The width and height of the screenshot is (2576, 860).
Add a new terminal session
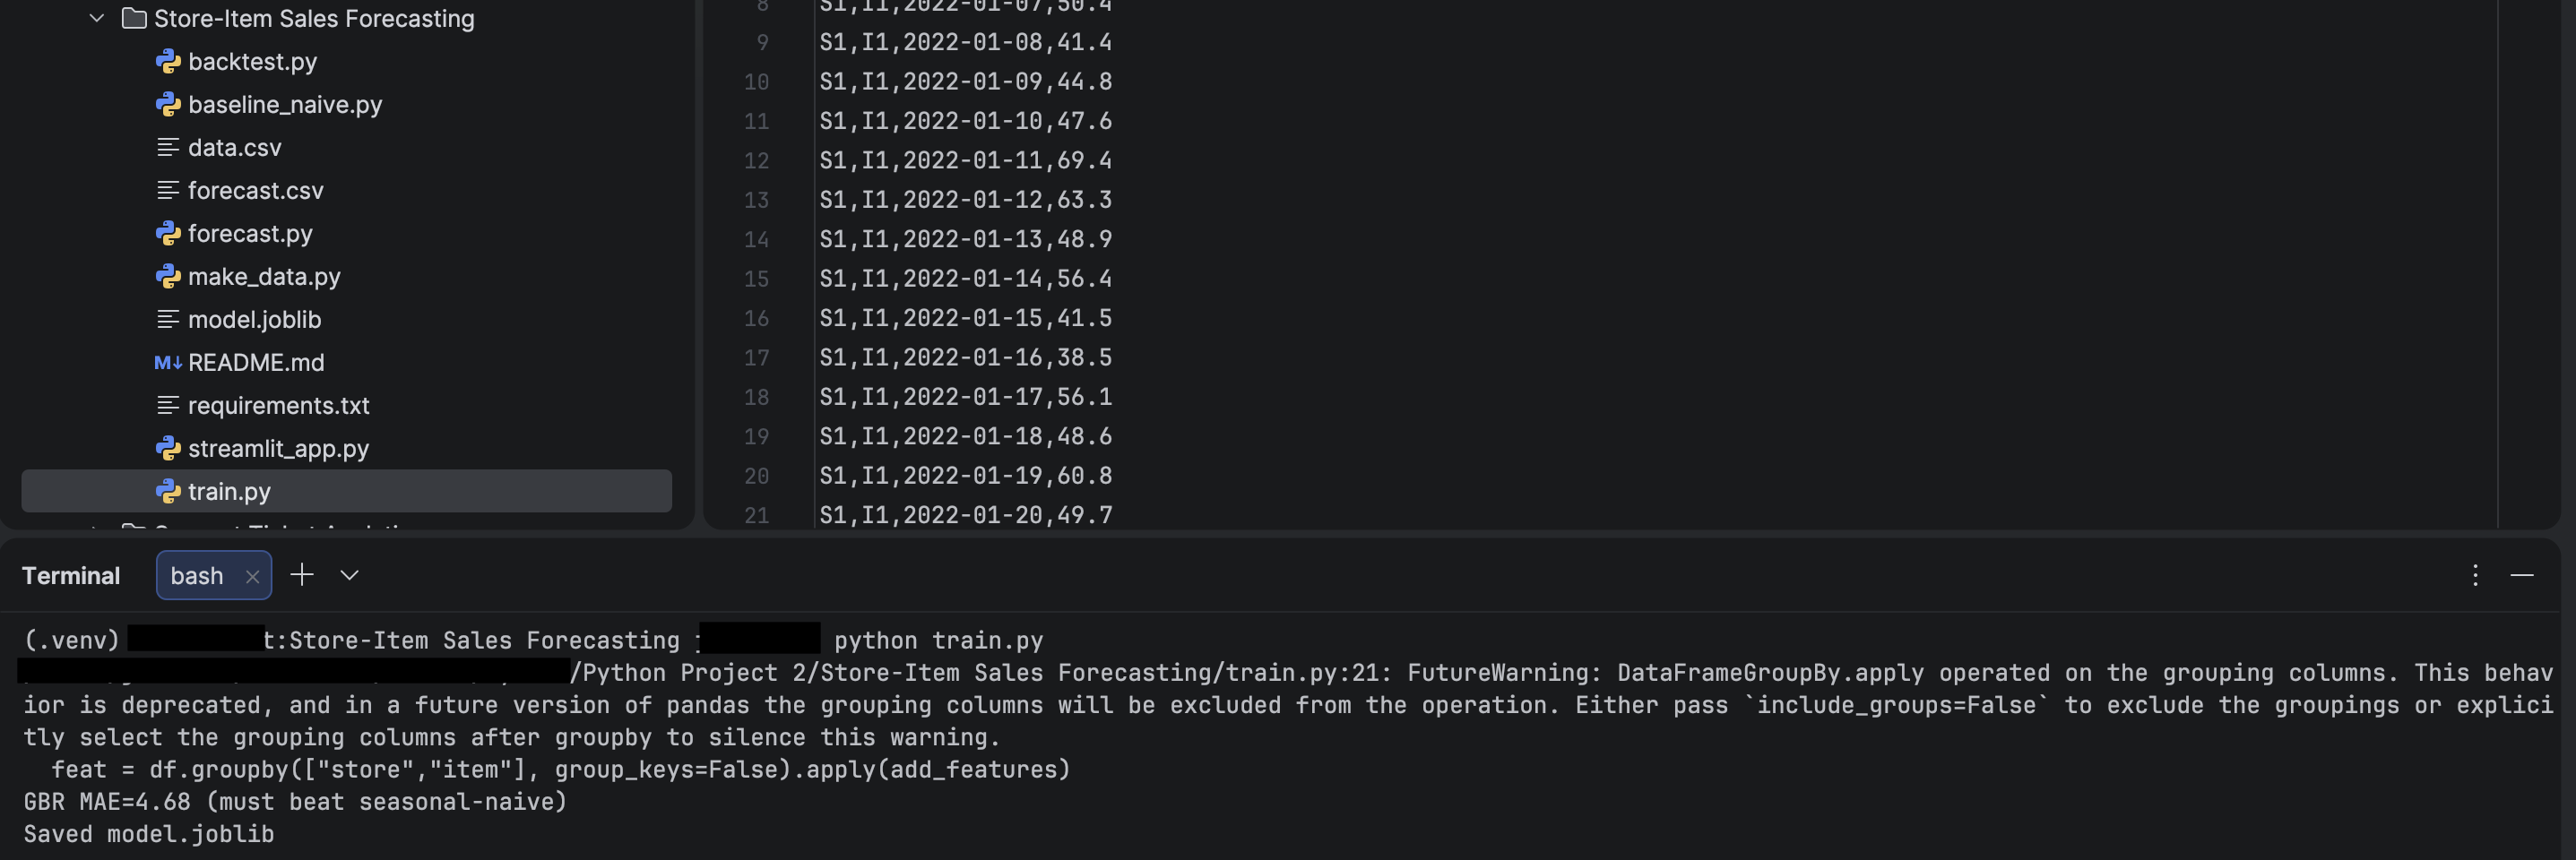[302, 575]
